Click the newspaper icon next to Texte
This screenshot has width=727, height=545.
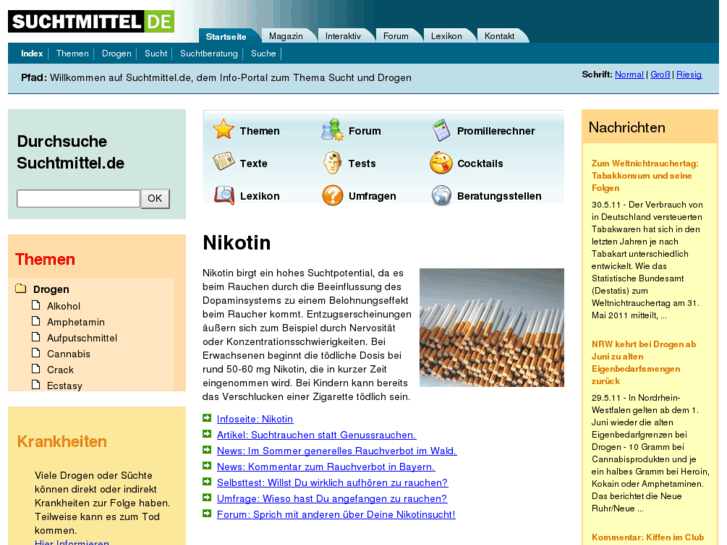click(223, 162)
